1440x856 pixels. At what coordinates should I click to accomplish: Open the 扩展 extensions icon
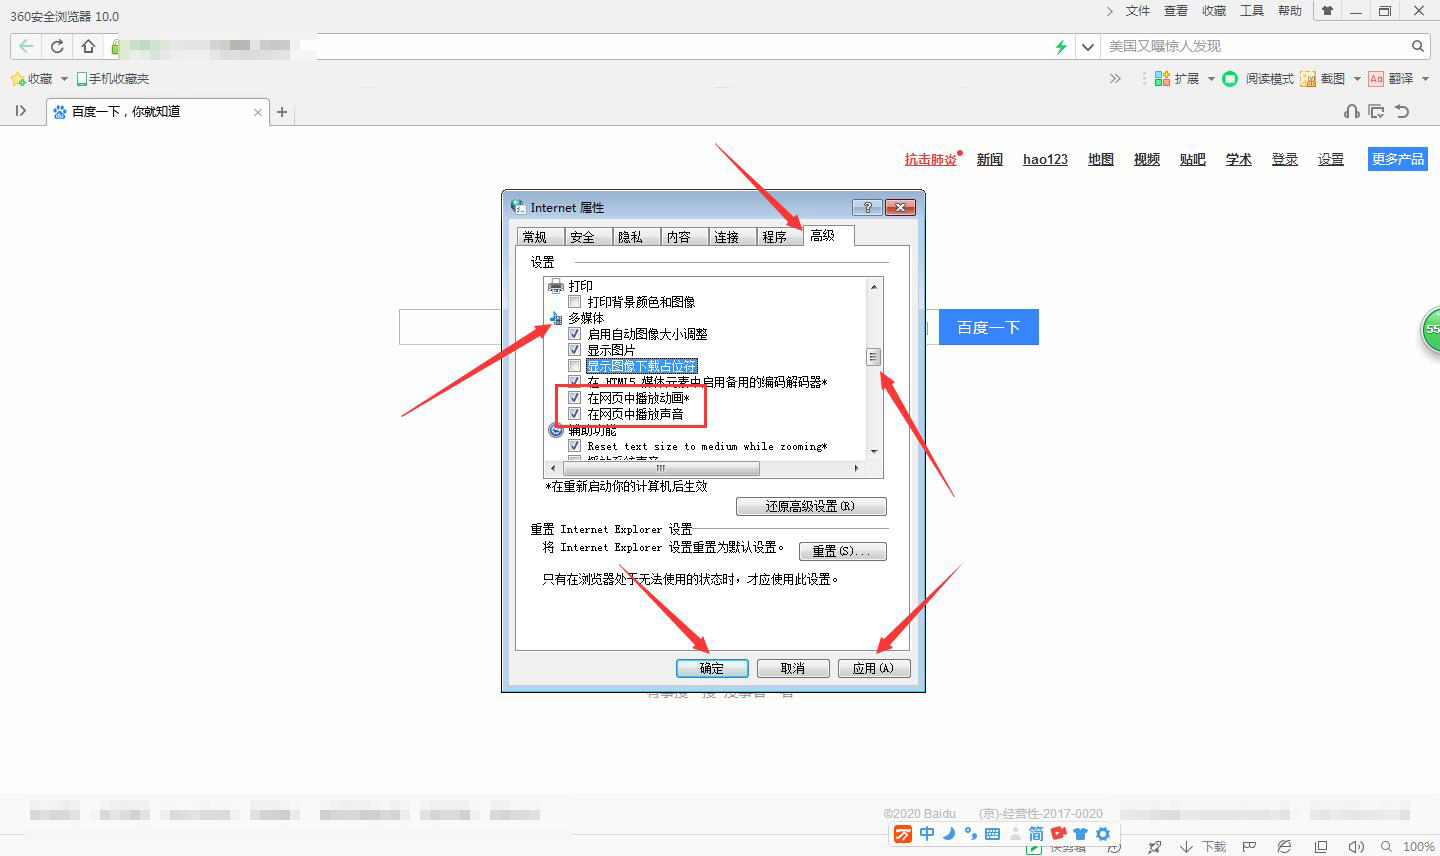(1163, 78)
